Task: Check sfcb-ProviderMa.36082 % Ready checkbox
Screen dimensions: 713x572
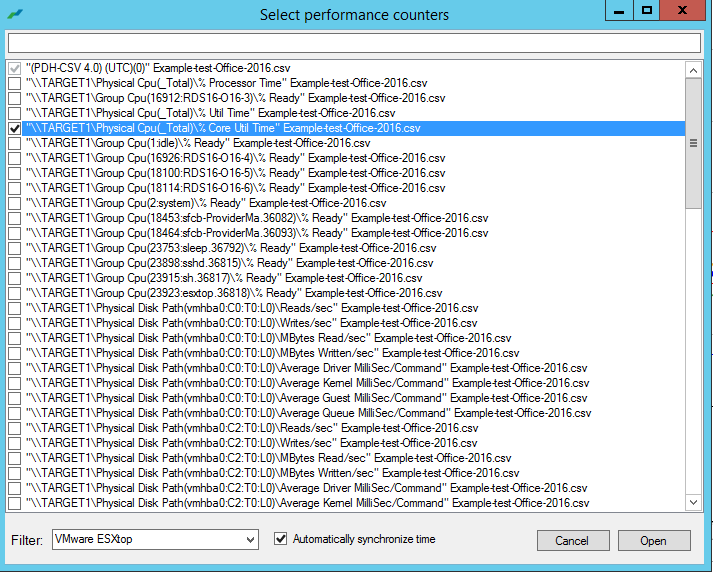Action: 15,218
